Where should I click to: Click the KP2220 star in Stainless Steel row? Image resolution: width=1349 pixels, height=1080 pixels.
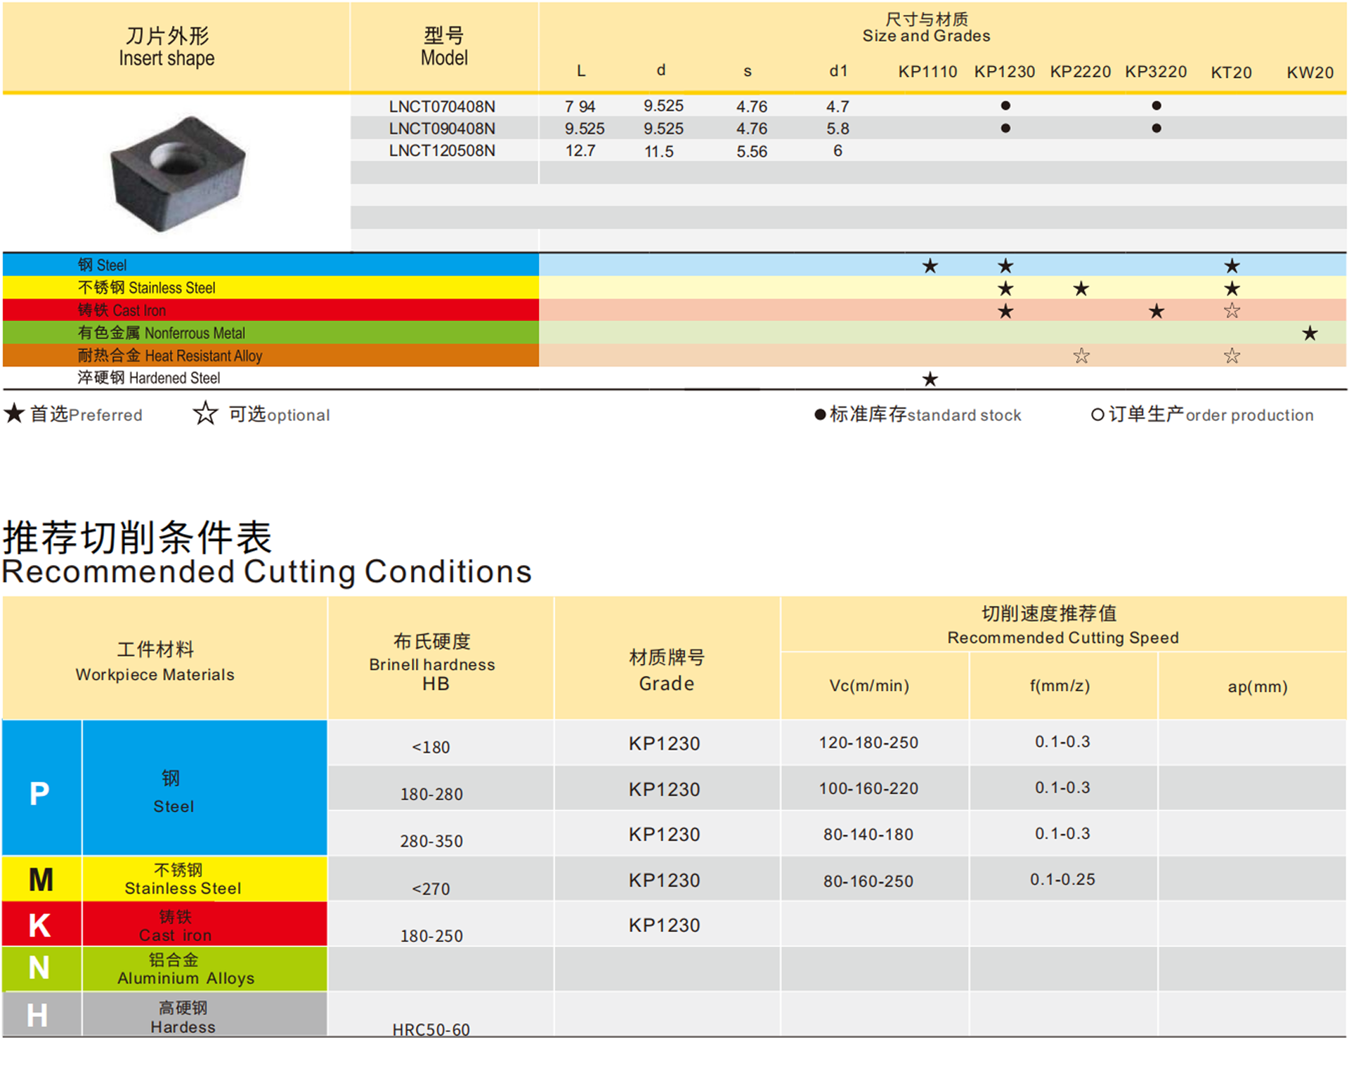1081,289
